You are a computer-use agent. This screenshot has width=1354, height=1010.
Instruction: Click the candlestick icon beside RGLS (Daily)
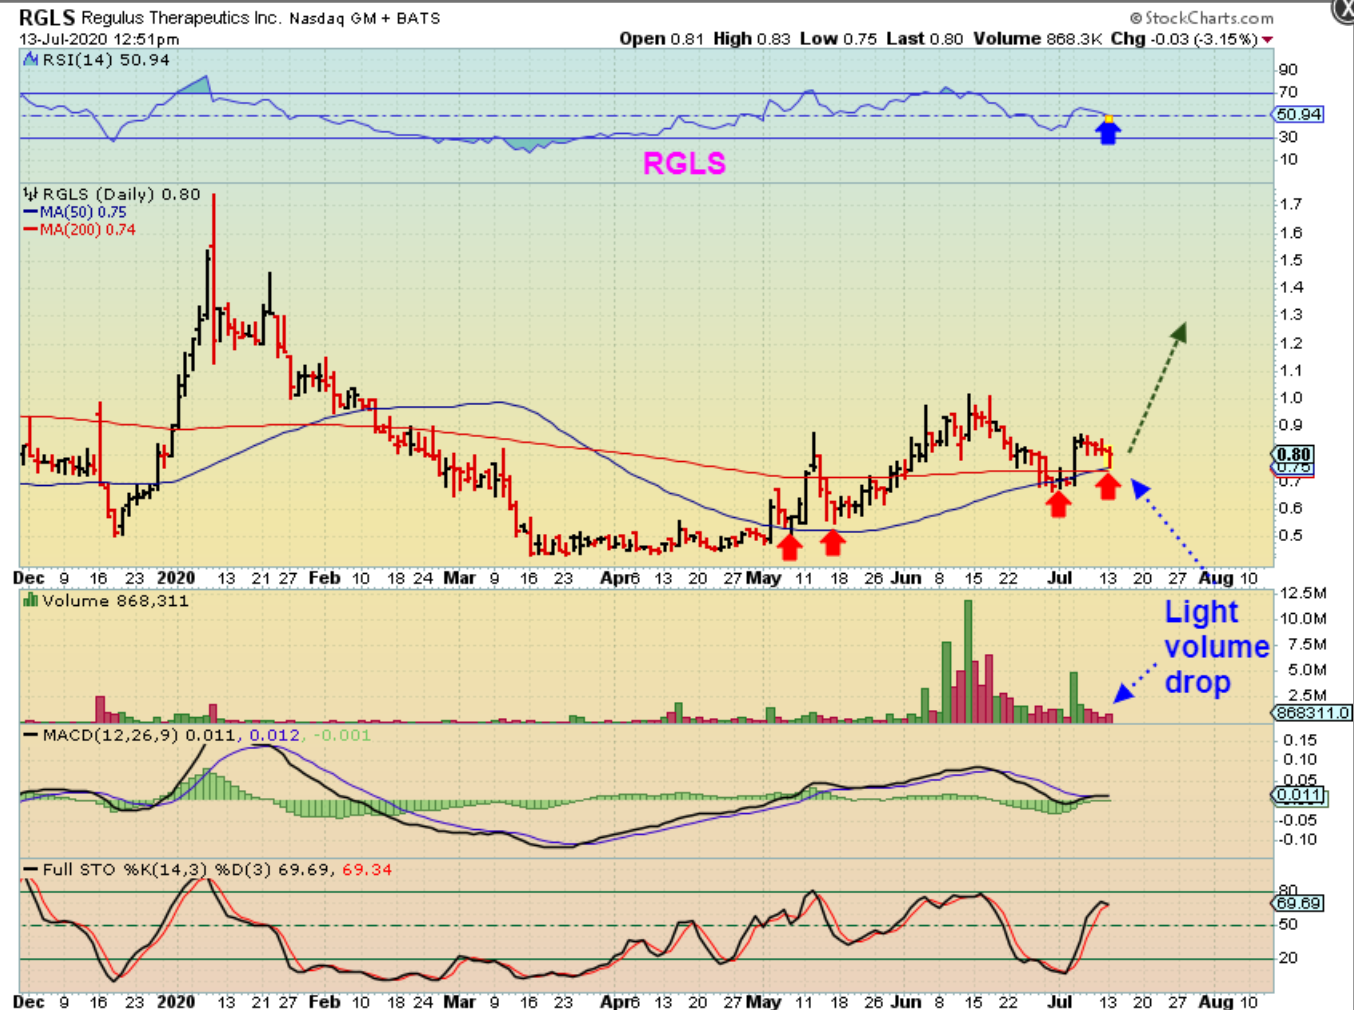(x=30, y=194)
